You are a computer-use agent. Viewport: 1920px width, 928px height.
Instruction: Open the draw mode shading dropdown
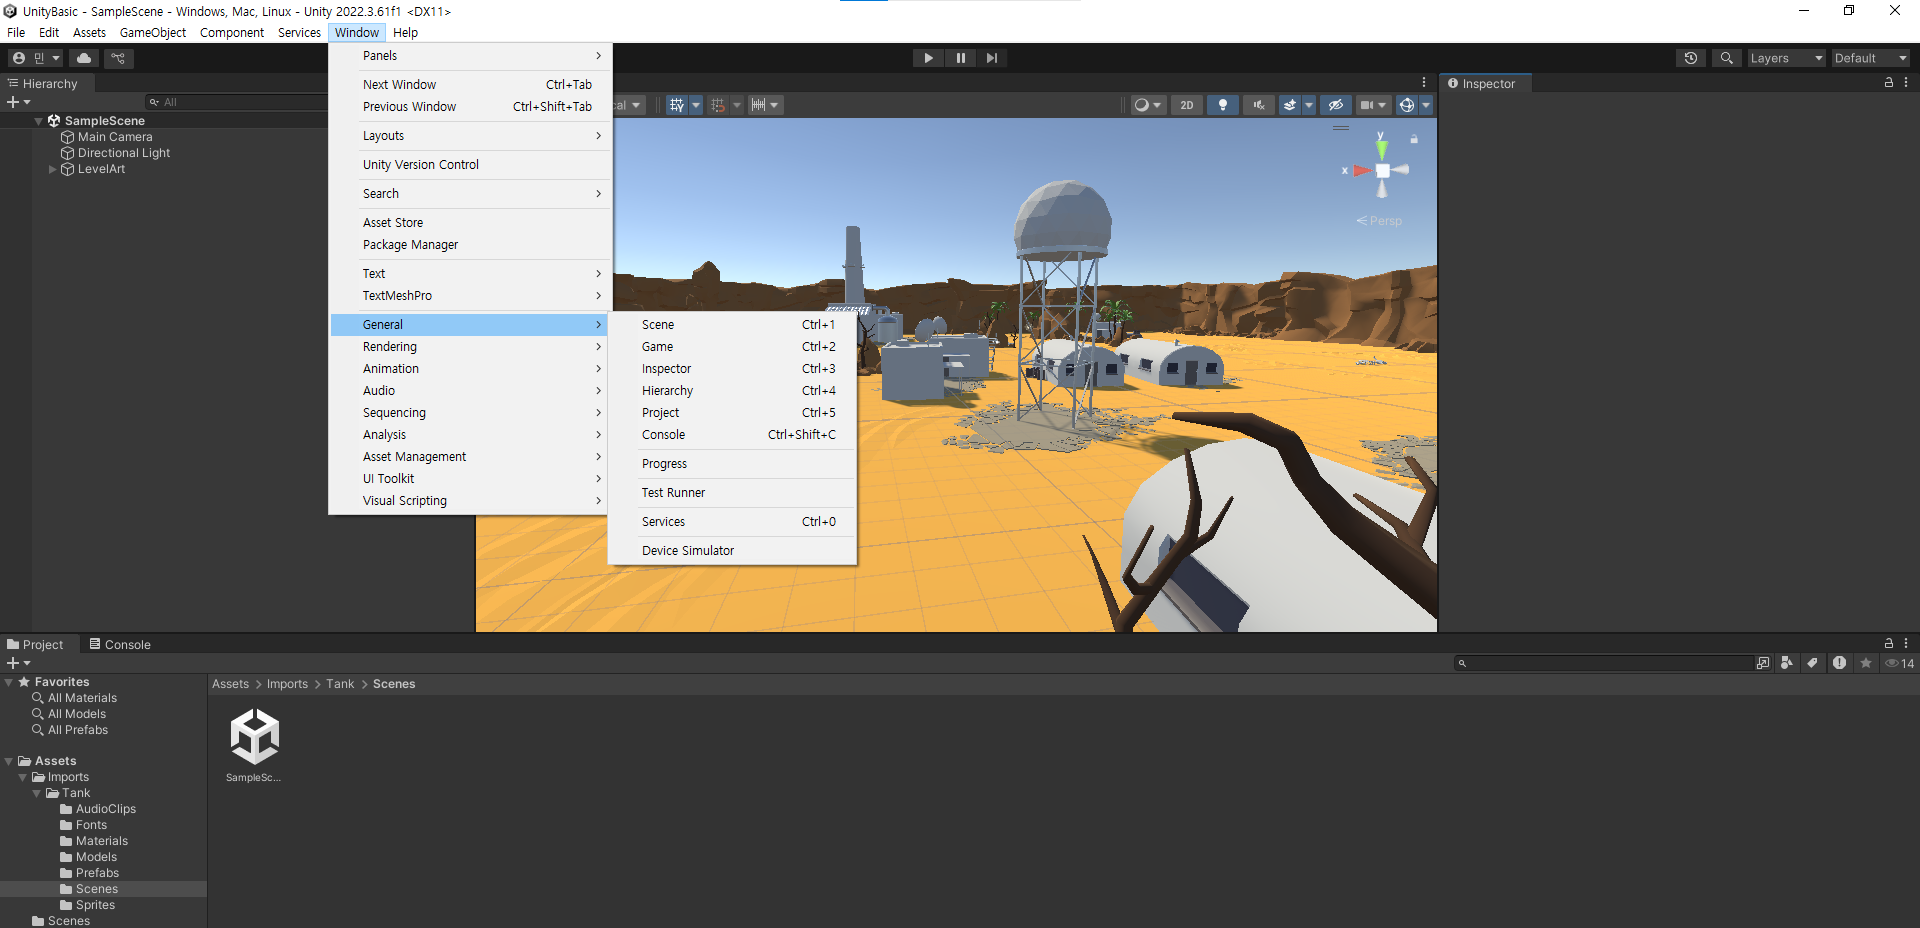pyautogui.click(x=1147, y=105)
